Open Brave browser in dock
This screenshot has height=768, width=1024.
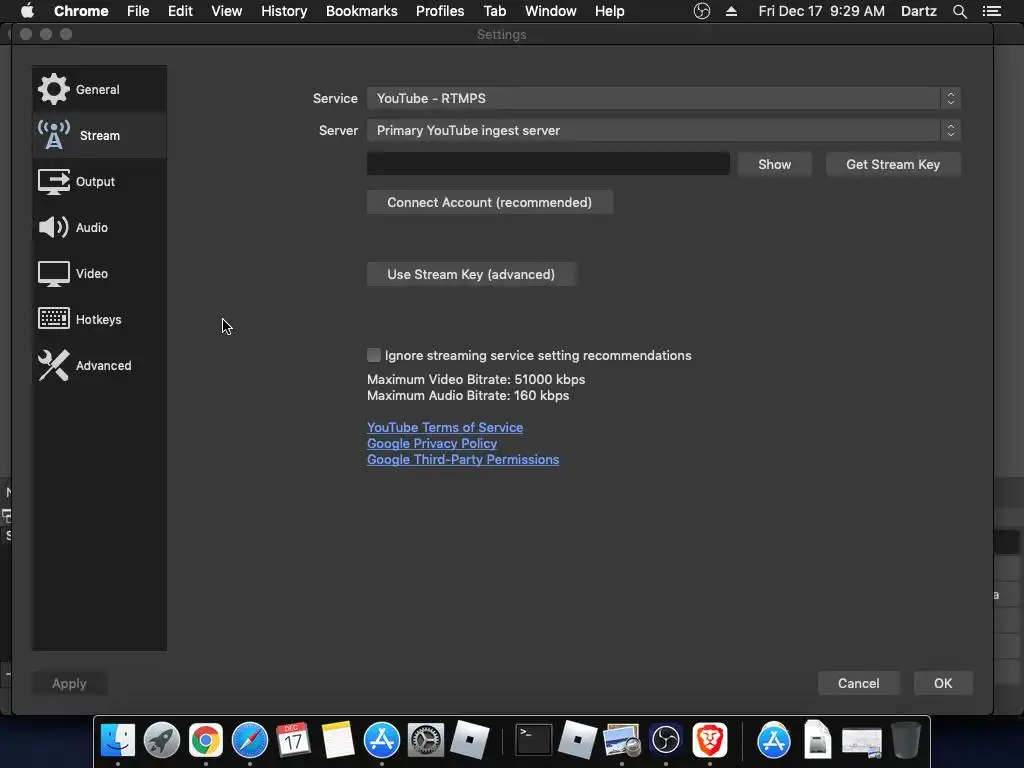tap(710, 741)
